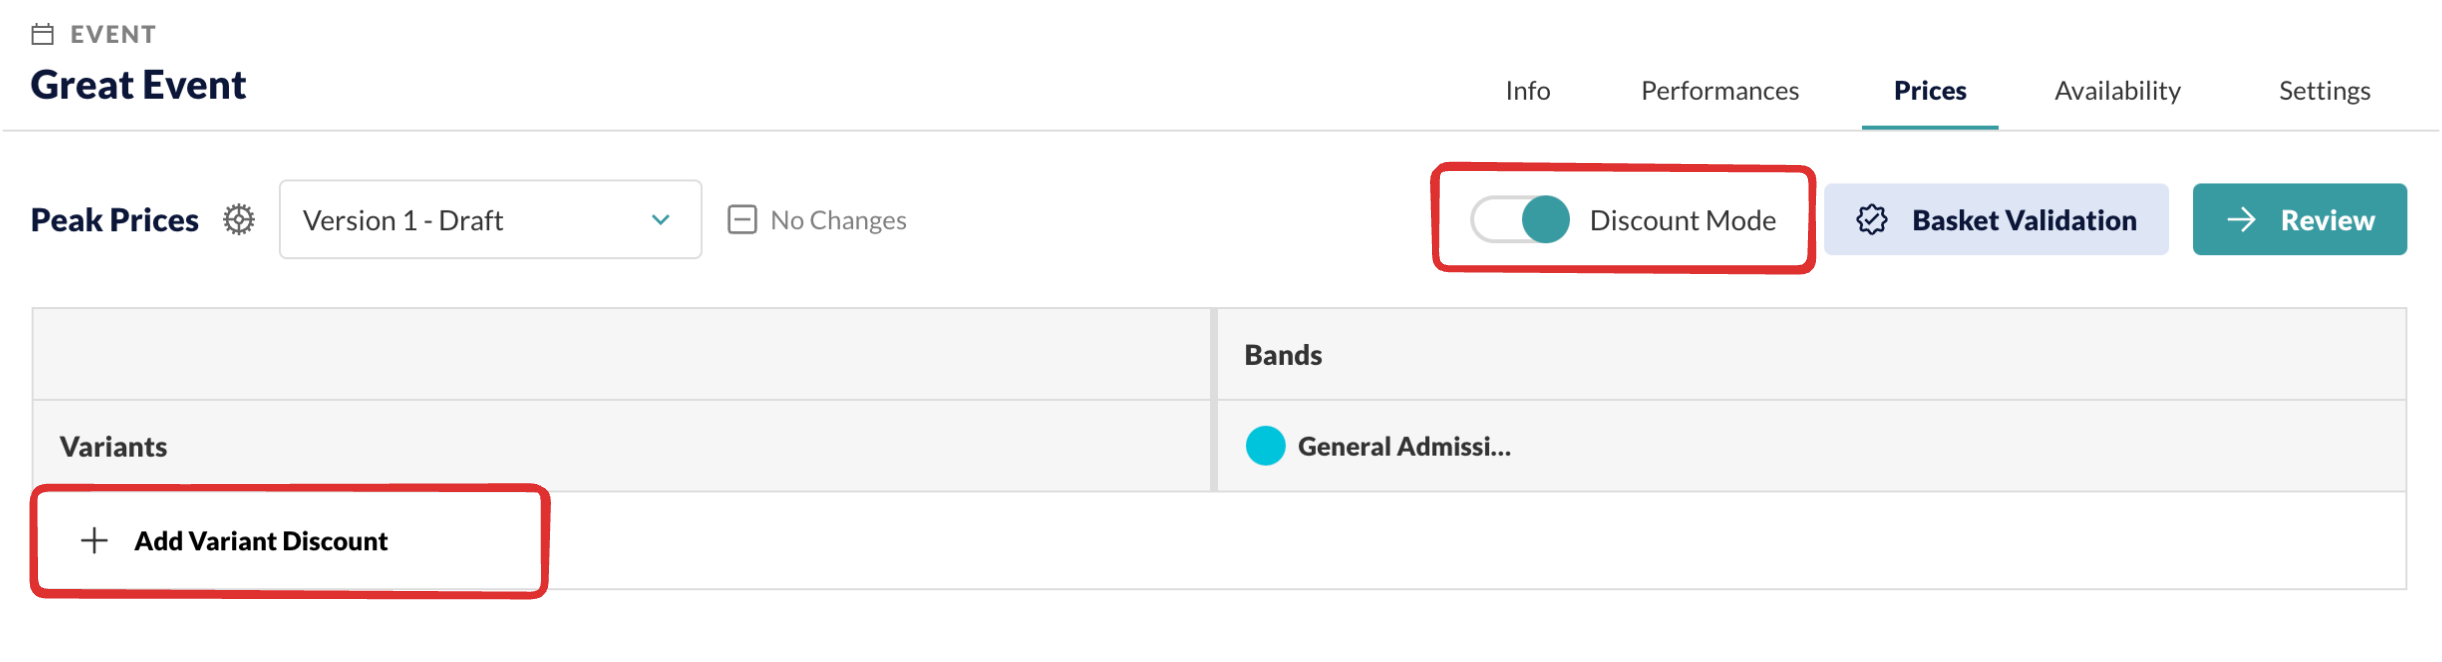Click the Basket Validation button
The width and height of the screenshot is (2442, 662).
[1996, 219]
